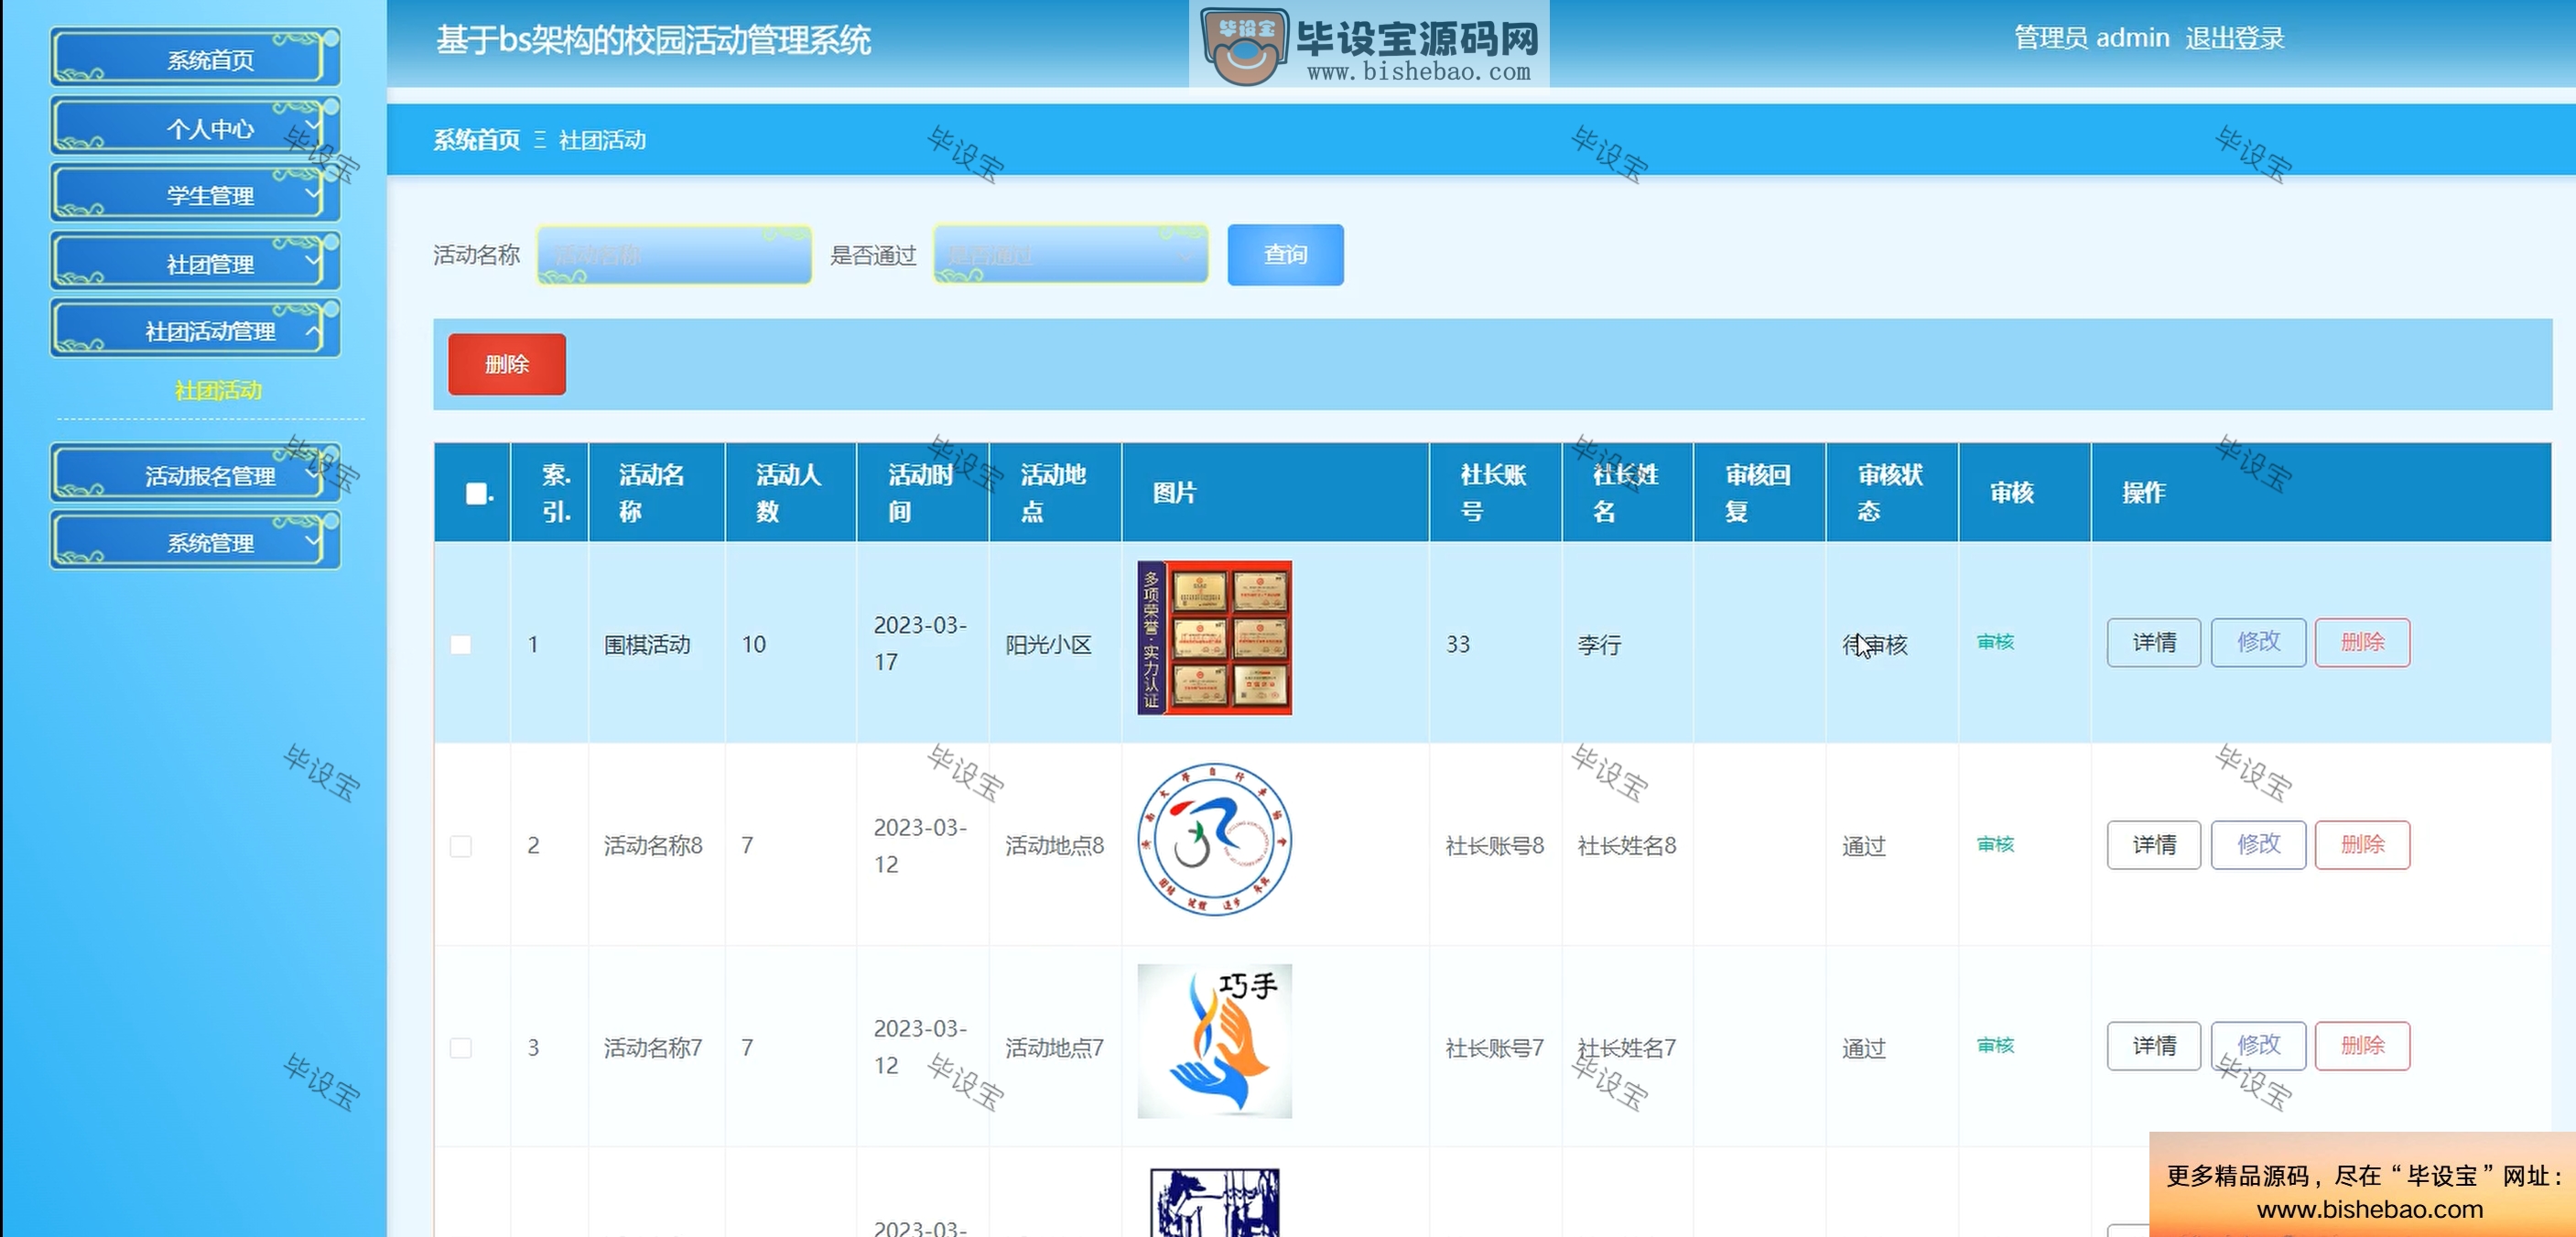Click 删除 for 活动名称8 row

pyautogui.click(x=2362, y=845)
